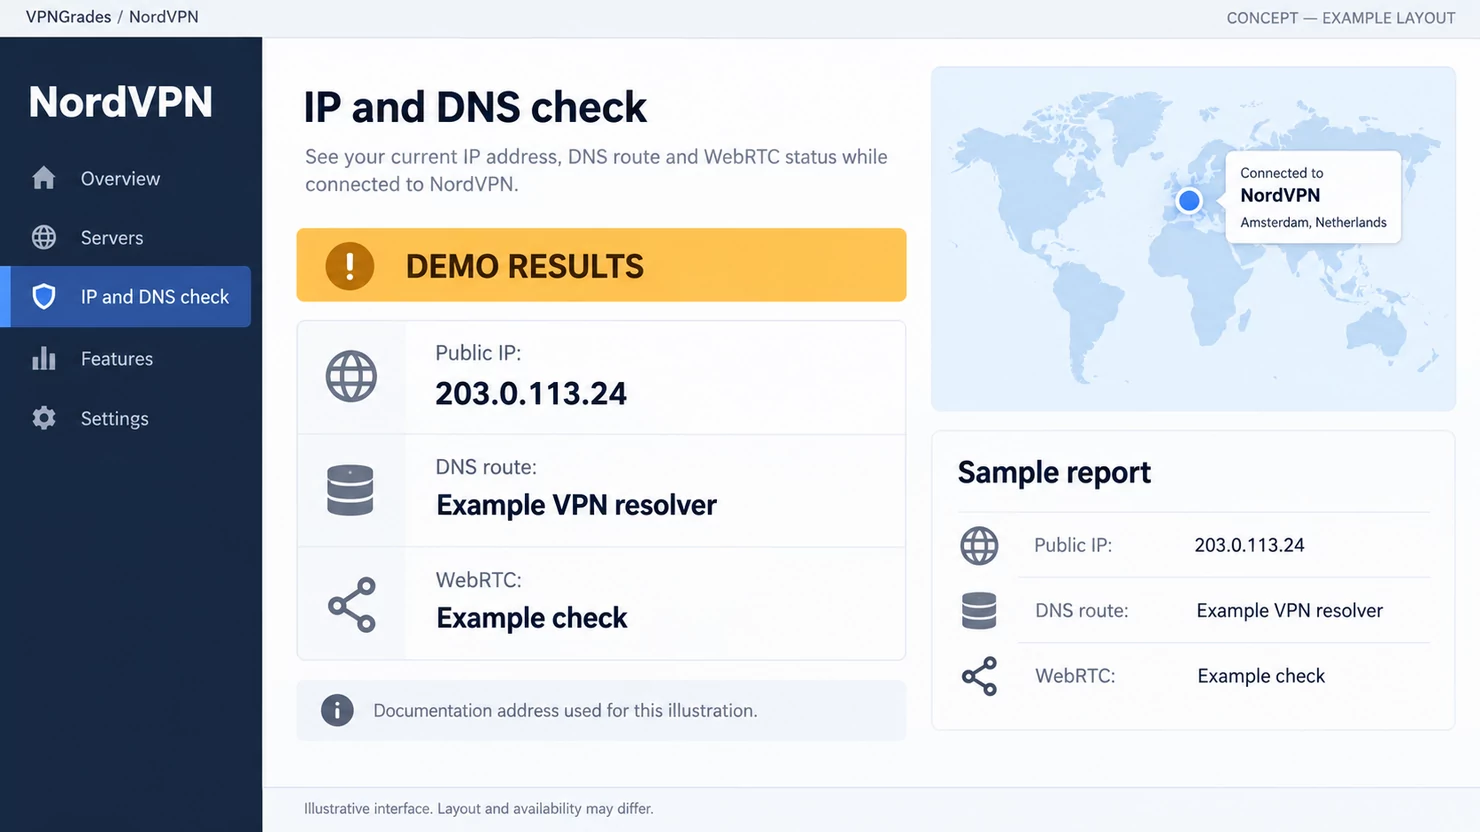Click the database icon in Sample report
Screen dimensions: 1480x832
(979, 610)
